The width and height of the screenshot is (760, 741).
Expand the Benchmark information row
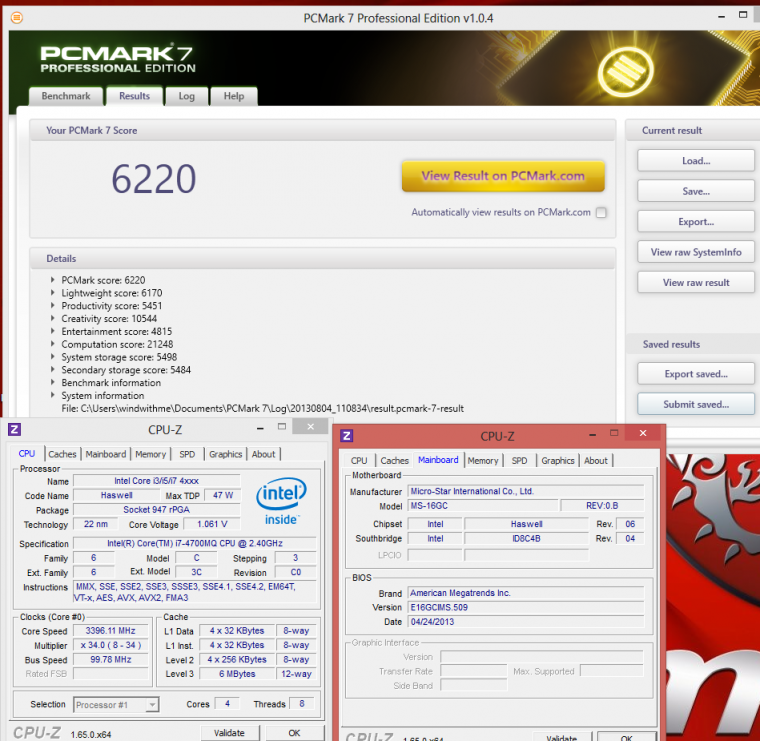pos(53,382)
